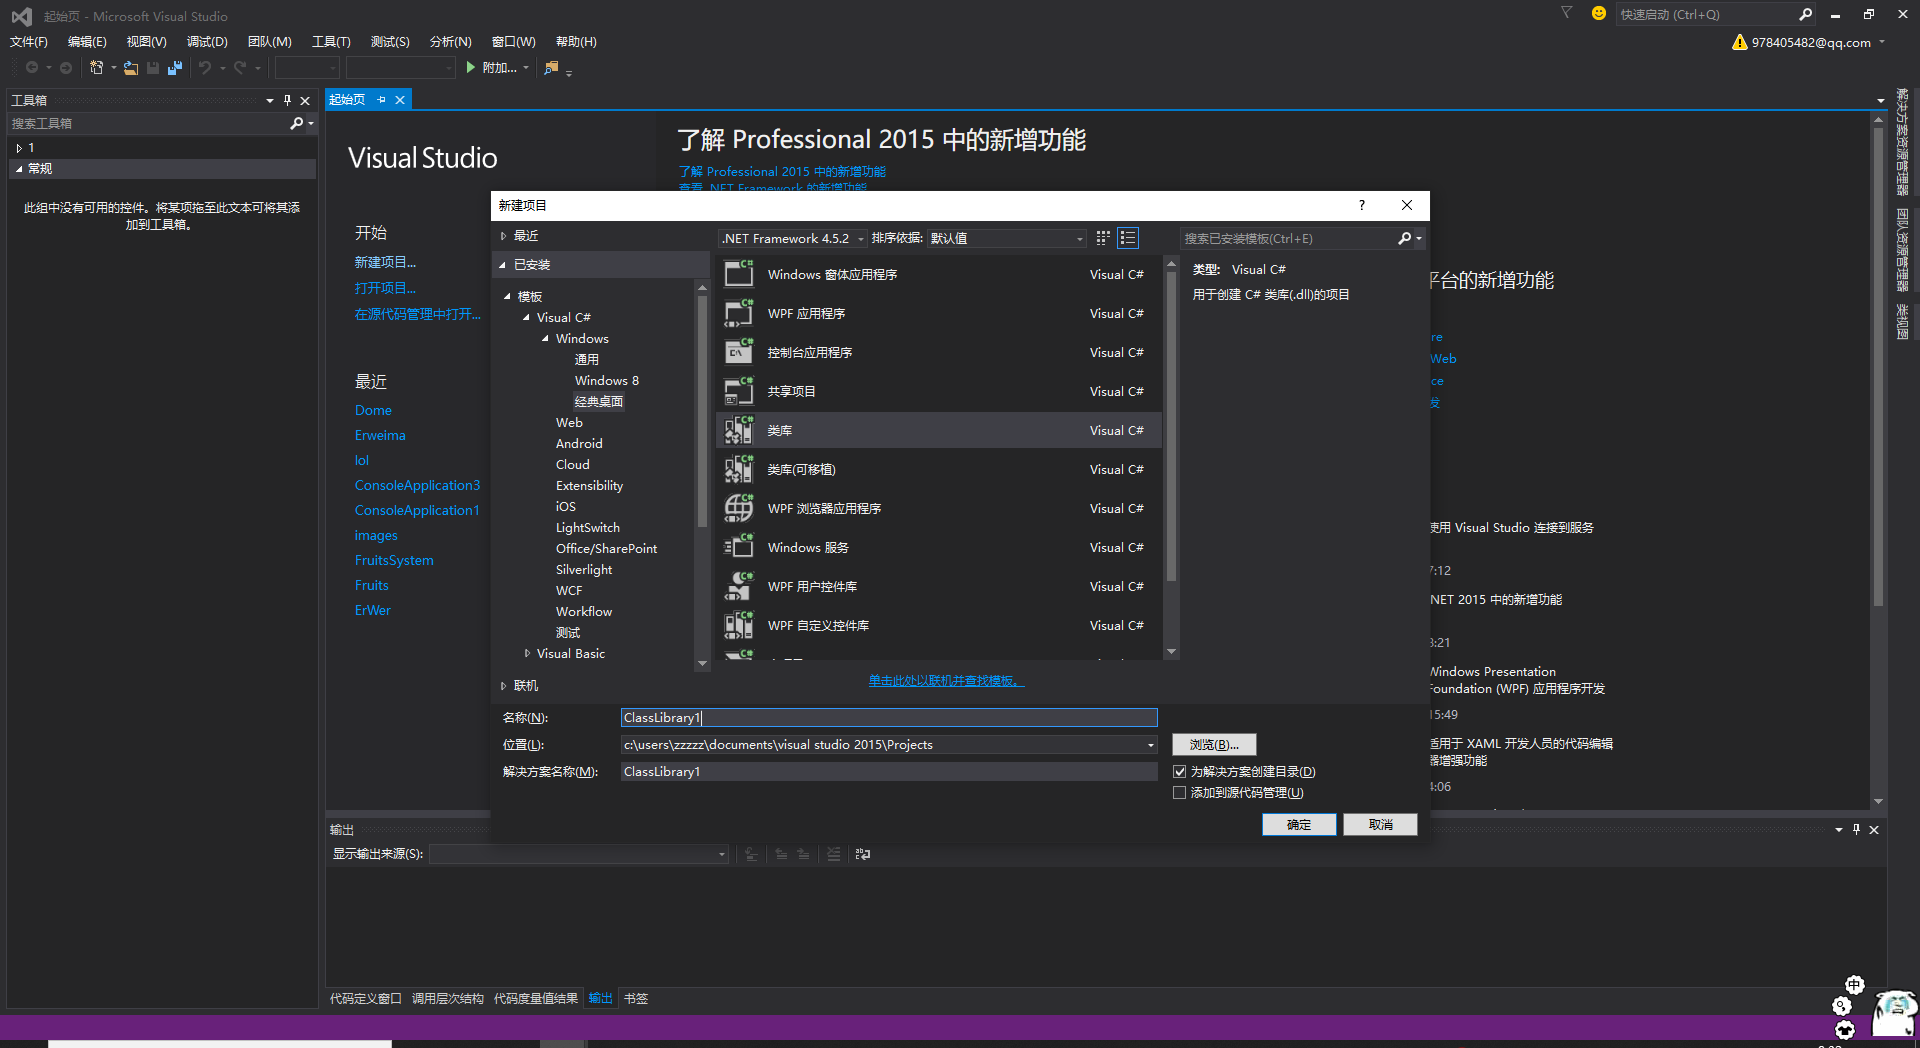1920x1048 pixels.
Task: Select the 控制台应用程序 template
Action: [939, 352]
